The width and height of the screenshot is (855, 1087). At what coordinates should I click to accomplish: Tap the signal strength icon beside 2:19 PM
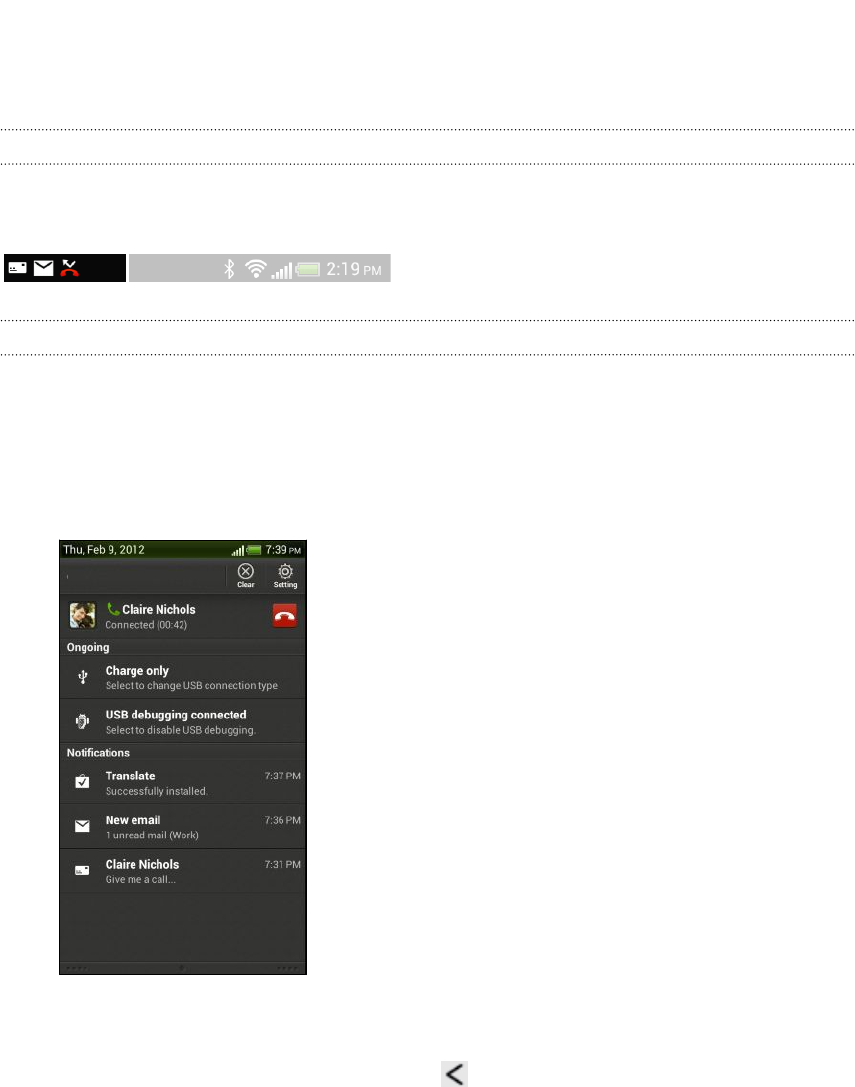click(x=282, y=270)
